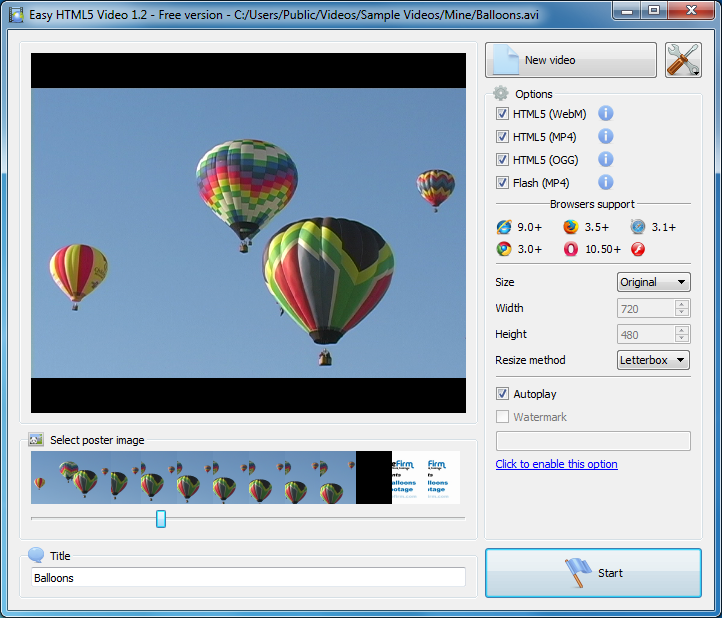Image resolution: width=722 pixels, height=618 pixels.
Task: Click the Start conversion button
Action: pos(593,573)
